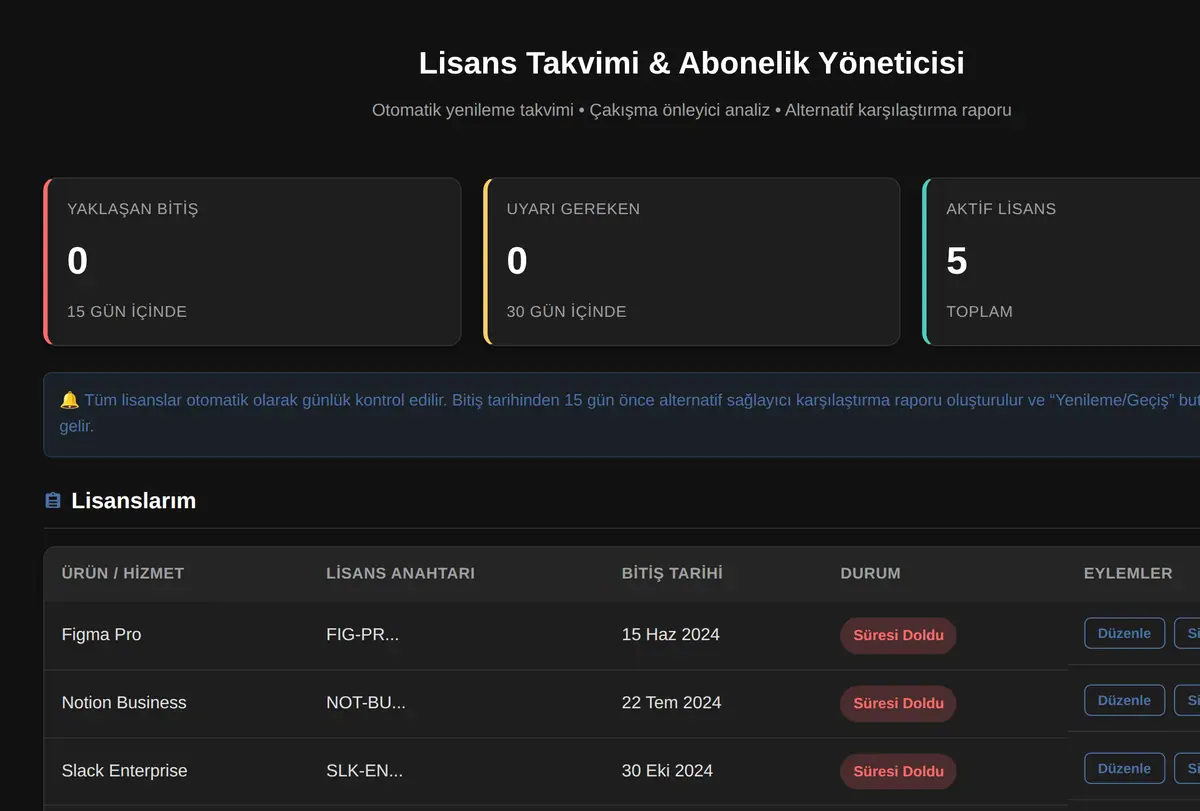Screen dimensions: 1200x811
Task: Click the Lisans Anahtarı column header
Action: click(400, 573)
